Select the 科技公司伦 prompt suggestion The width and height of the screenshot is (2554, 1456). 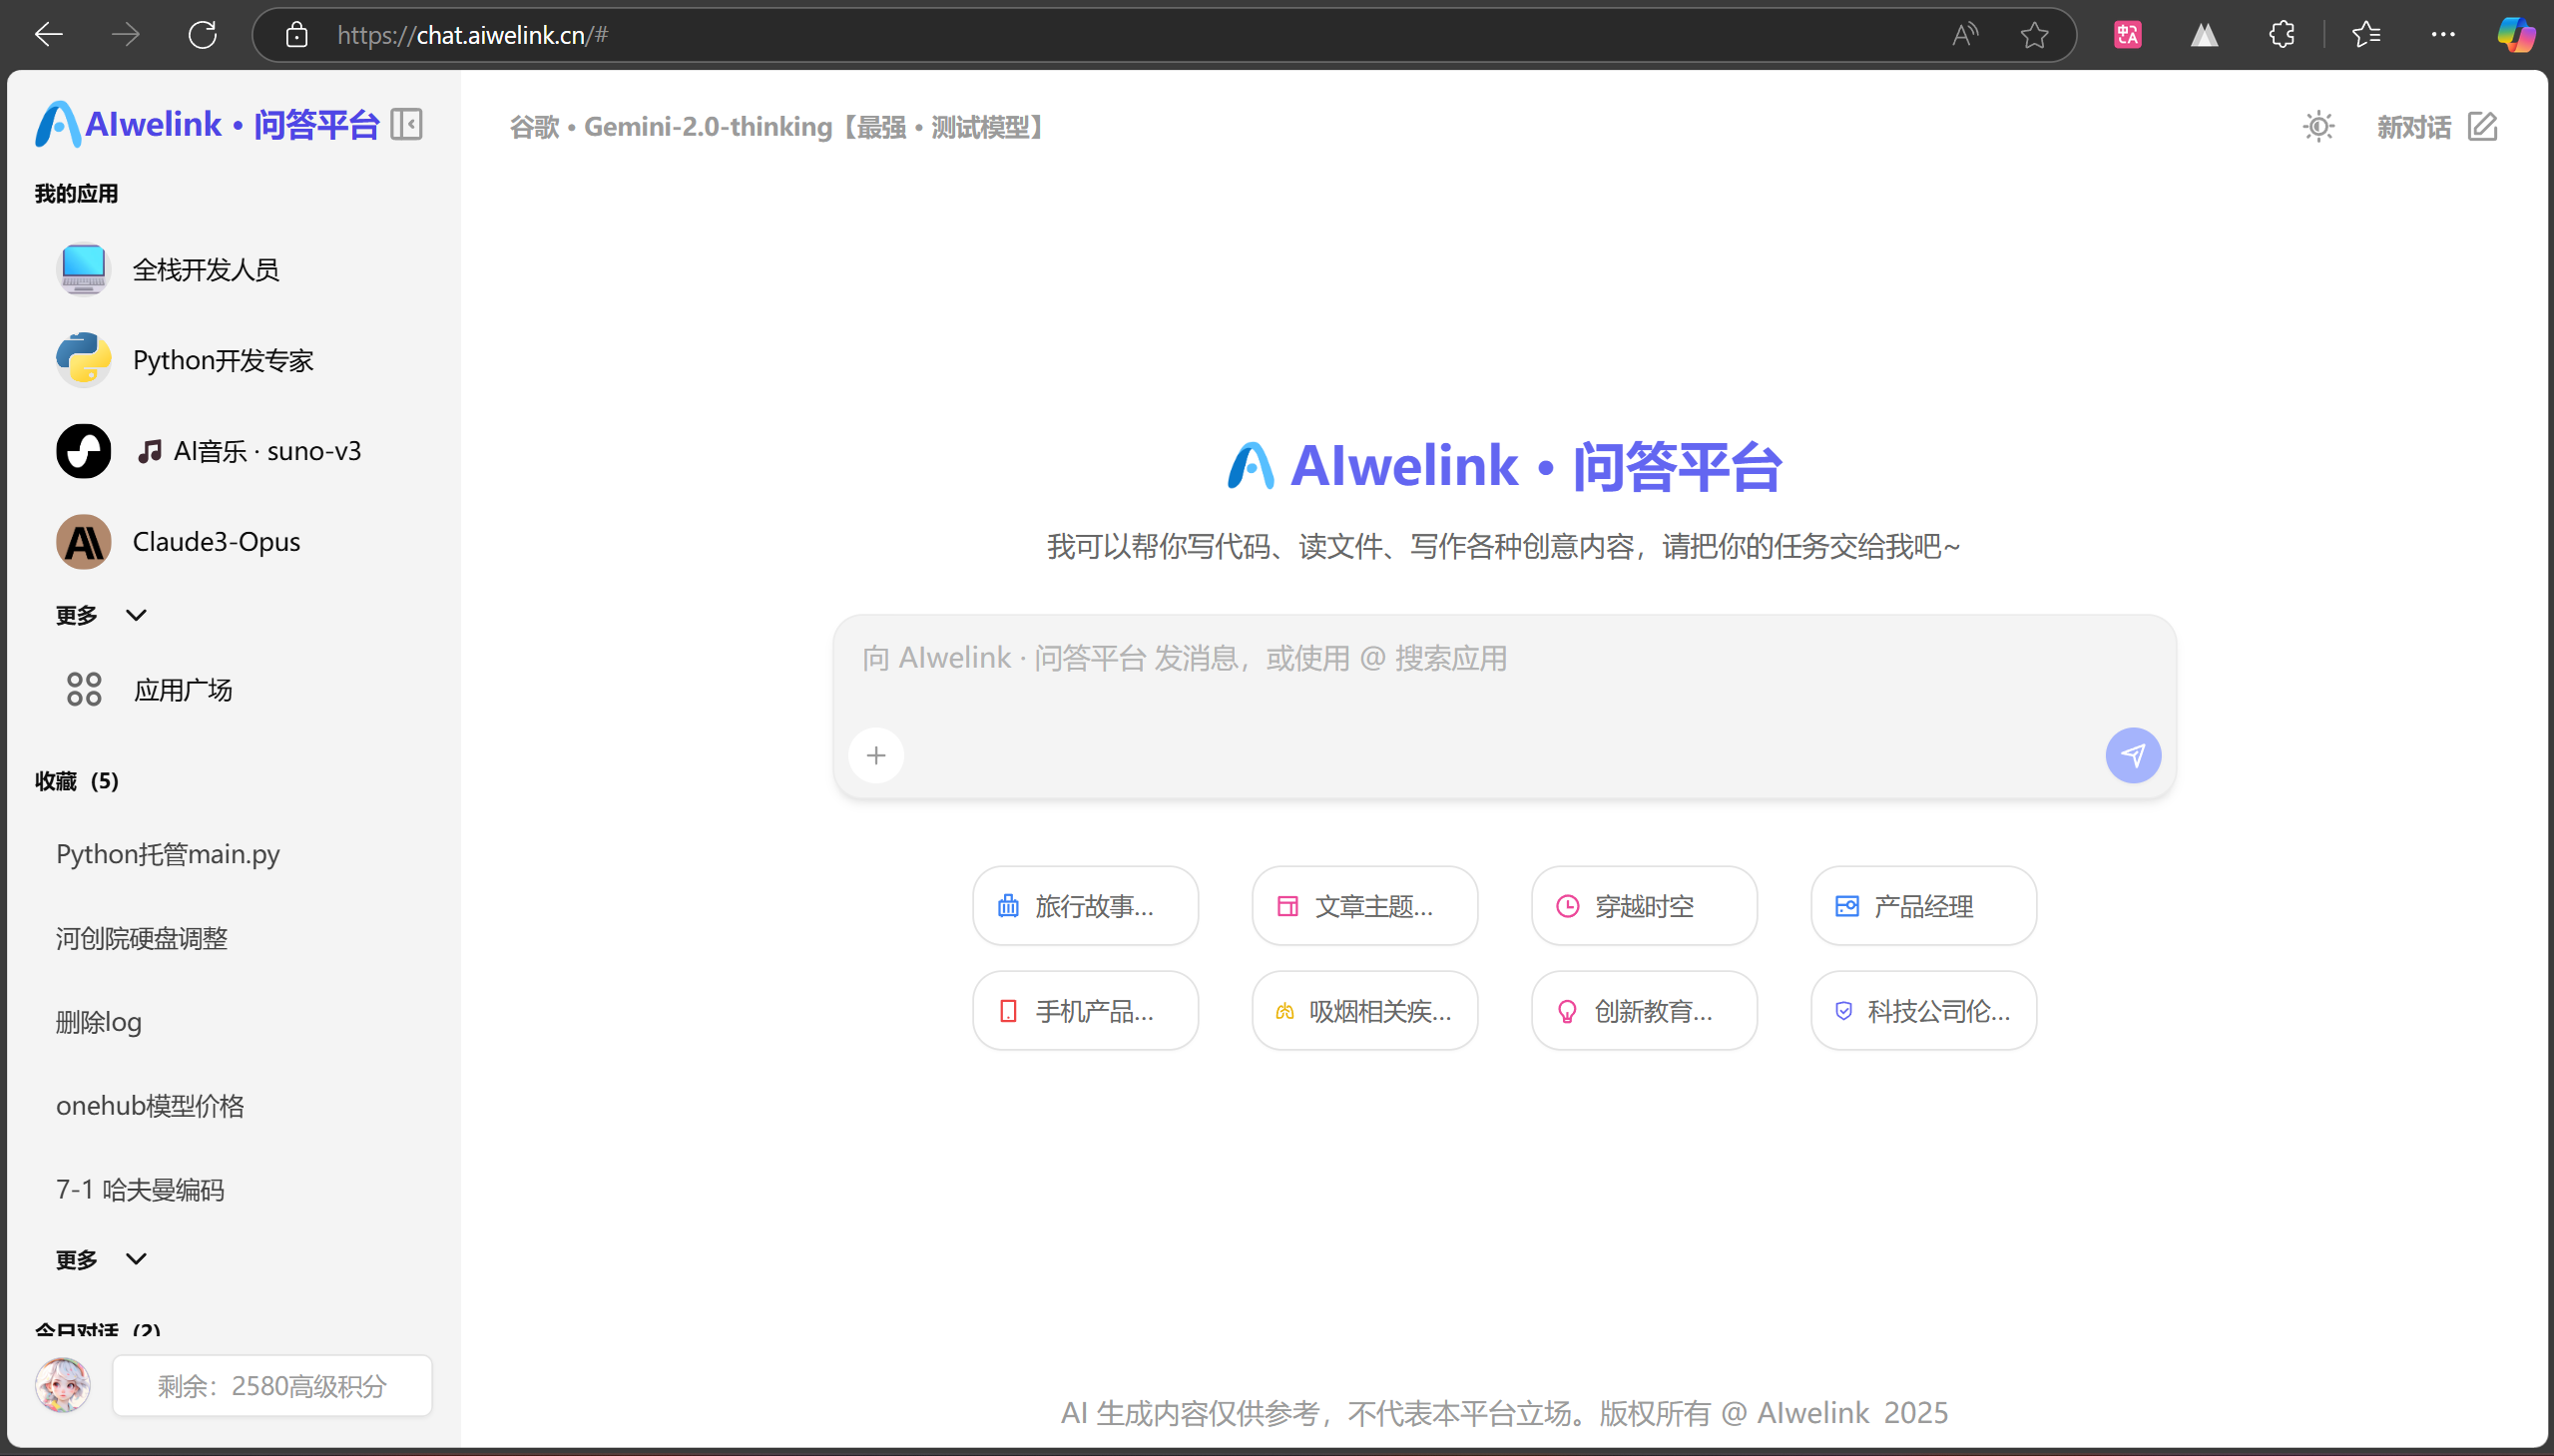click(1923, 1011)
